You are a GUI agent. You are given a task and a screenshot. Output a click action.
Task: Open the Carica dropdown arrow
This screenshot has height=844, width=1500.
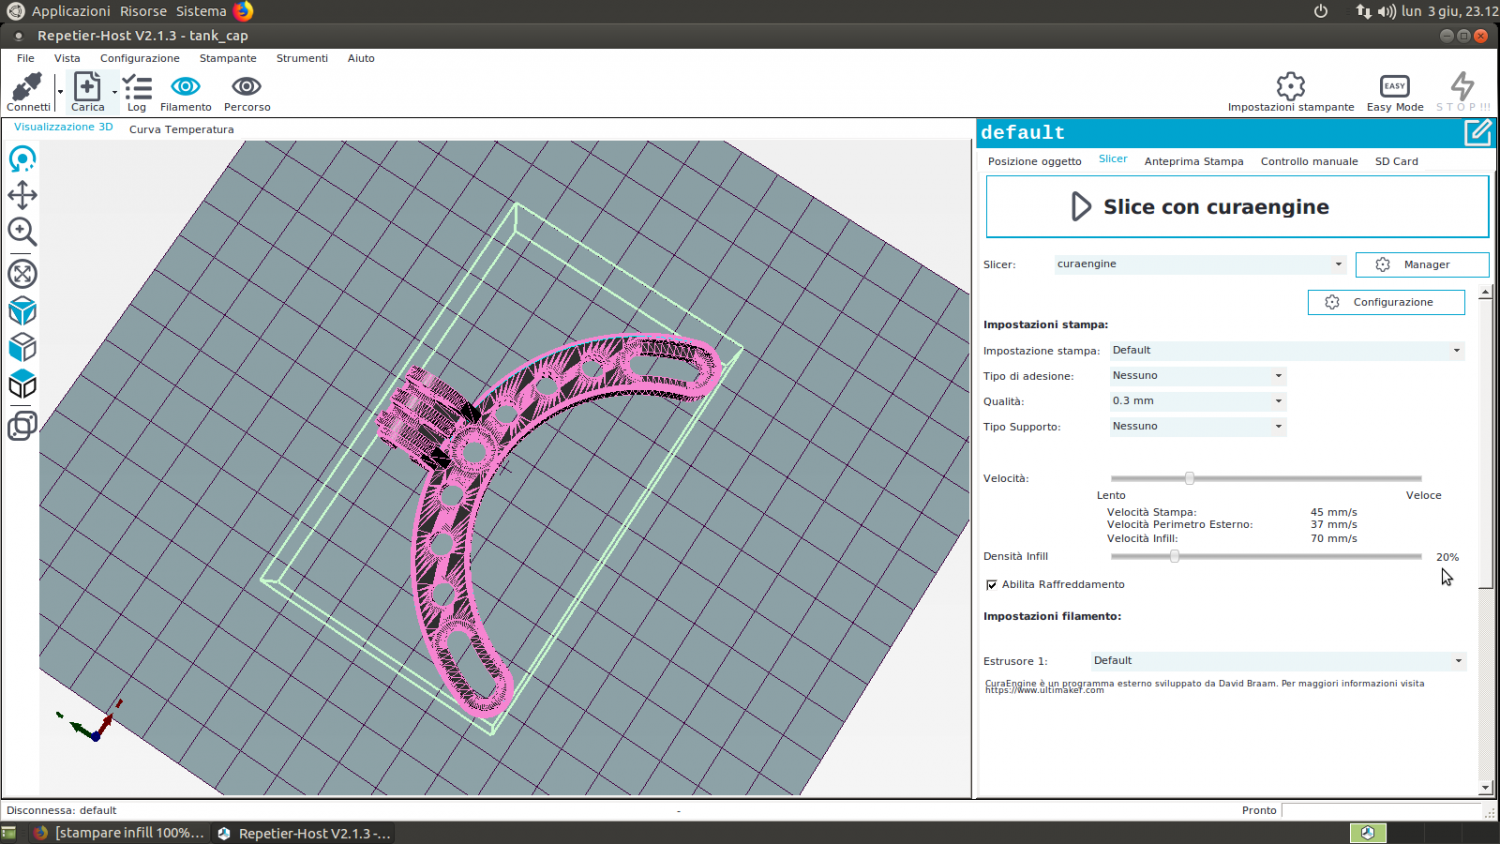coord(115,92)
